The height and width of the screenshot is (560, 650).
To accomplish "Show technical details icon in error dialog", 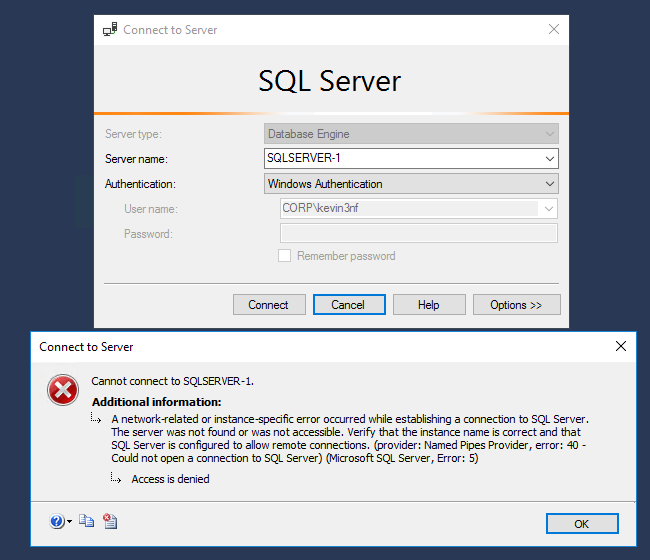I will pos(110,521).
